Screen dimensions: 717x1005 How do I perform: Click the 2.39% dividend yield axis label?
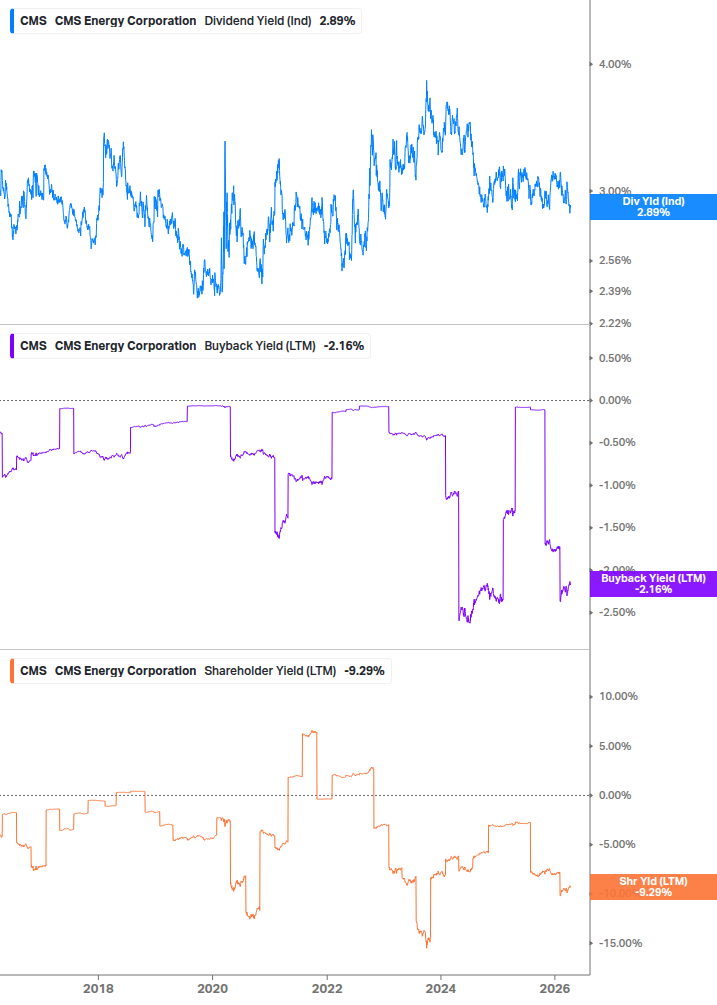[x=615, y=292]
